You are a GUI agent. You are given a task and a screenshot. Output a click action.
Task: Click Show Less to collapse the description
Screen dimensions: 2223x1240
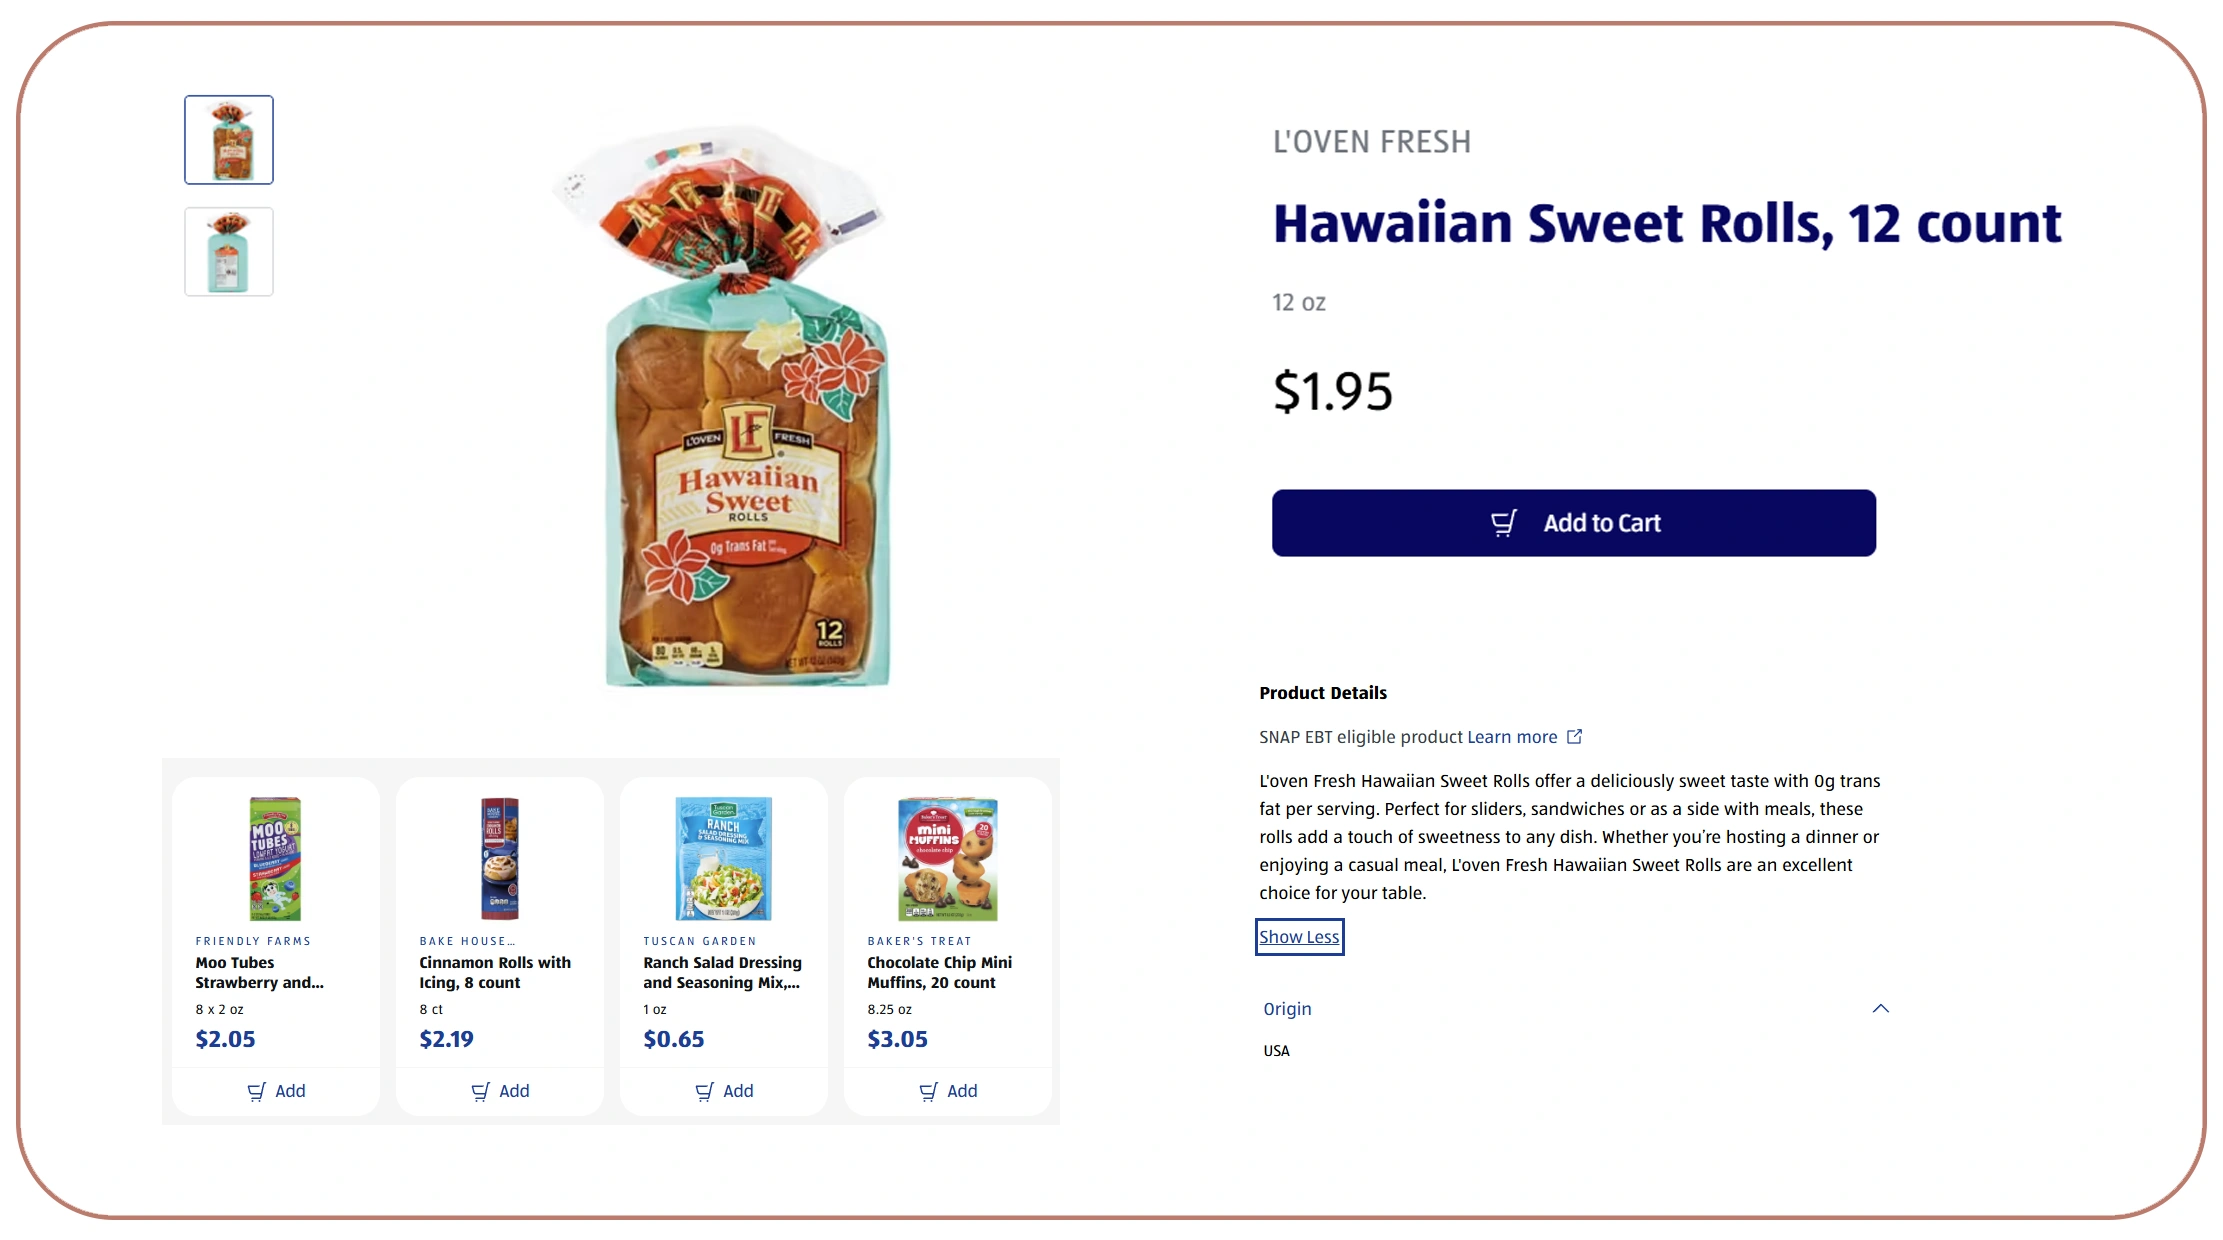1299,937
